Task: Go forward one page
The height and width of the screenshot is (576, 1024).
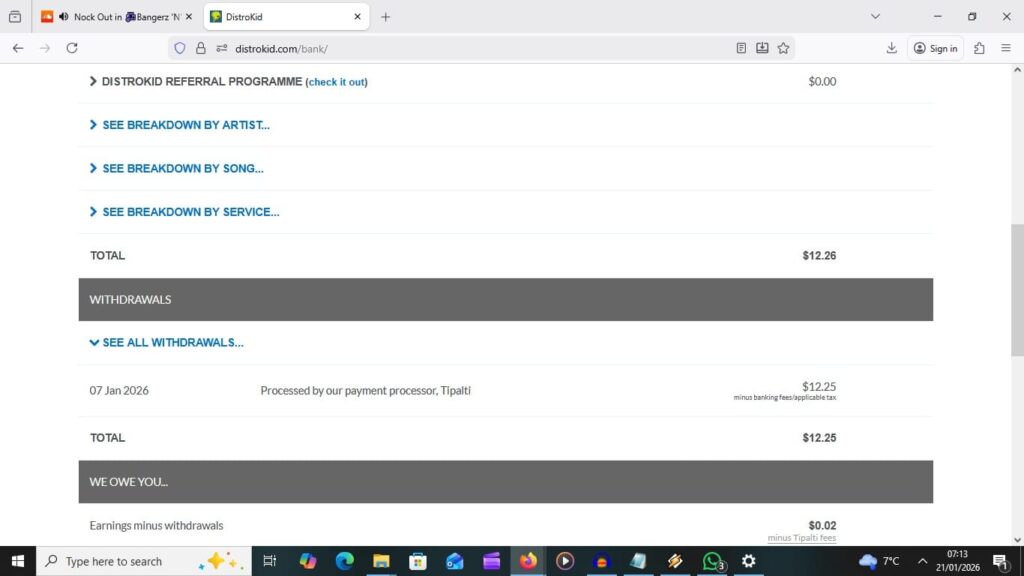Action: 44,48
